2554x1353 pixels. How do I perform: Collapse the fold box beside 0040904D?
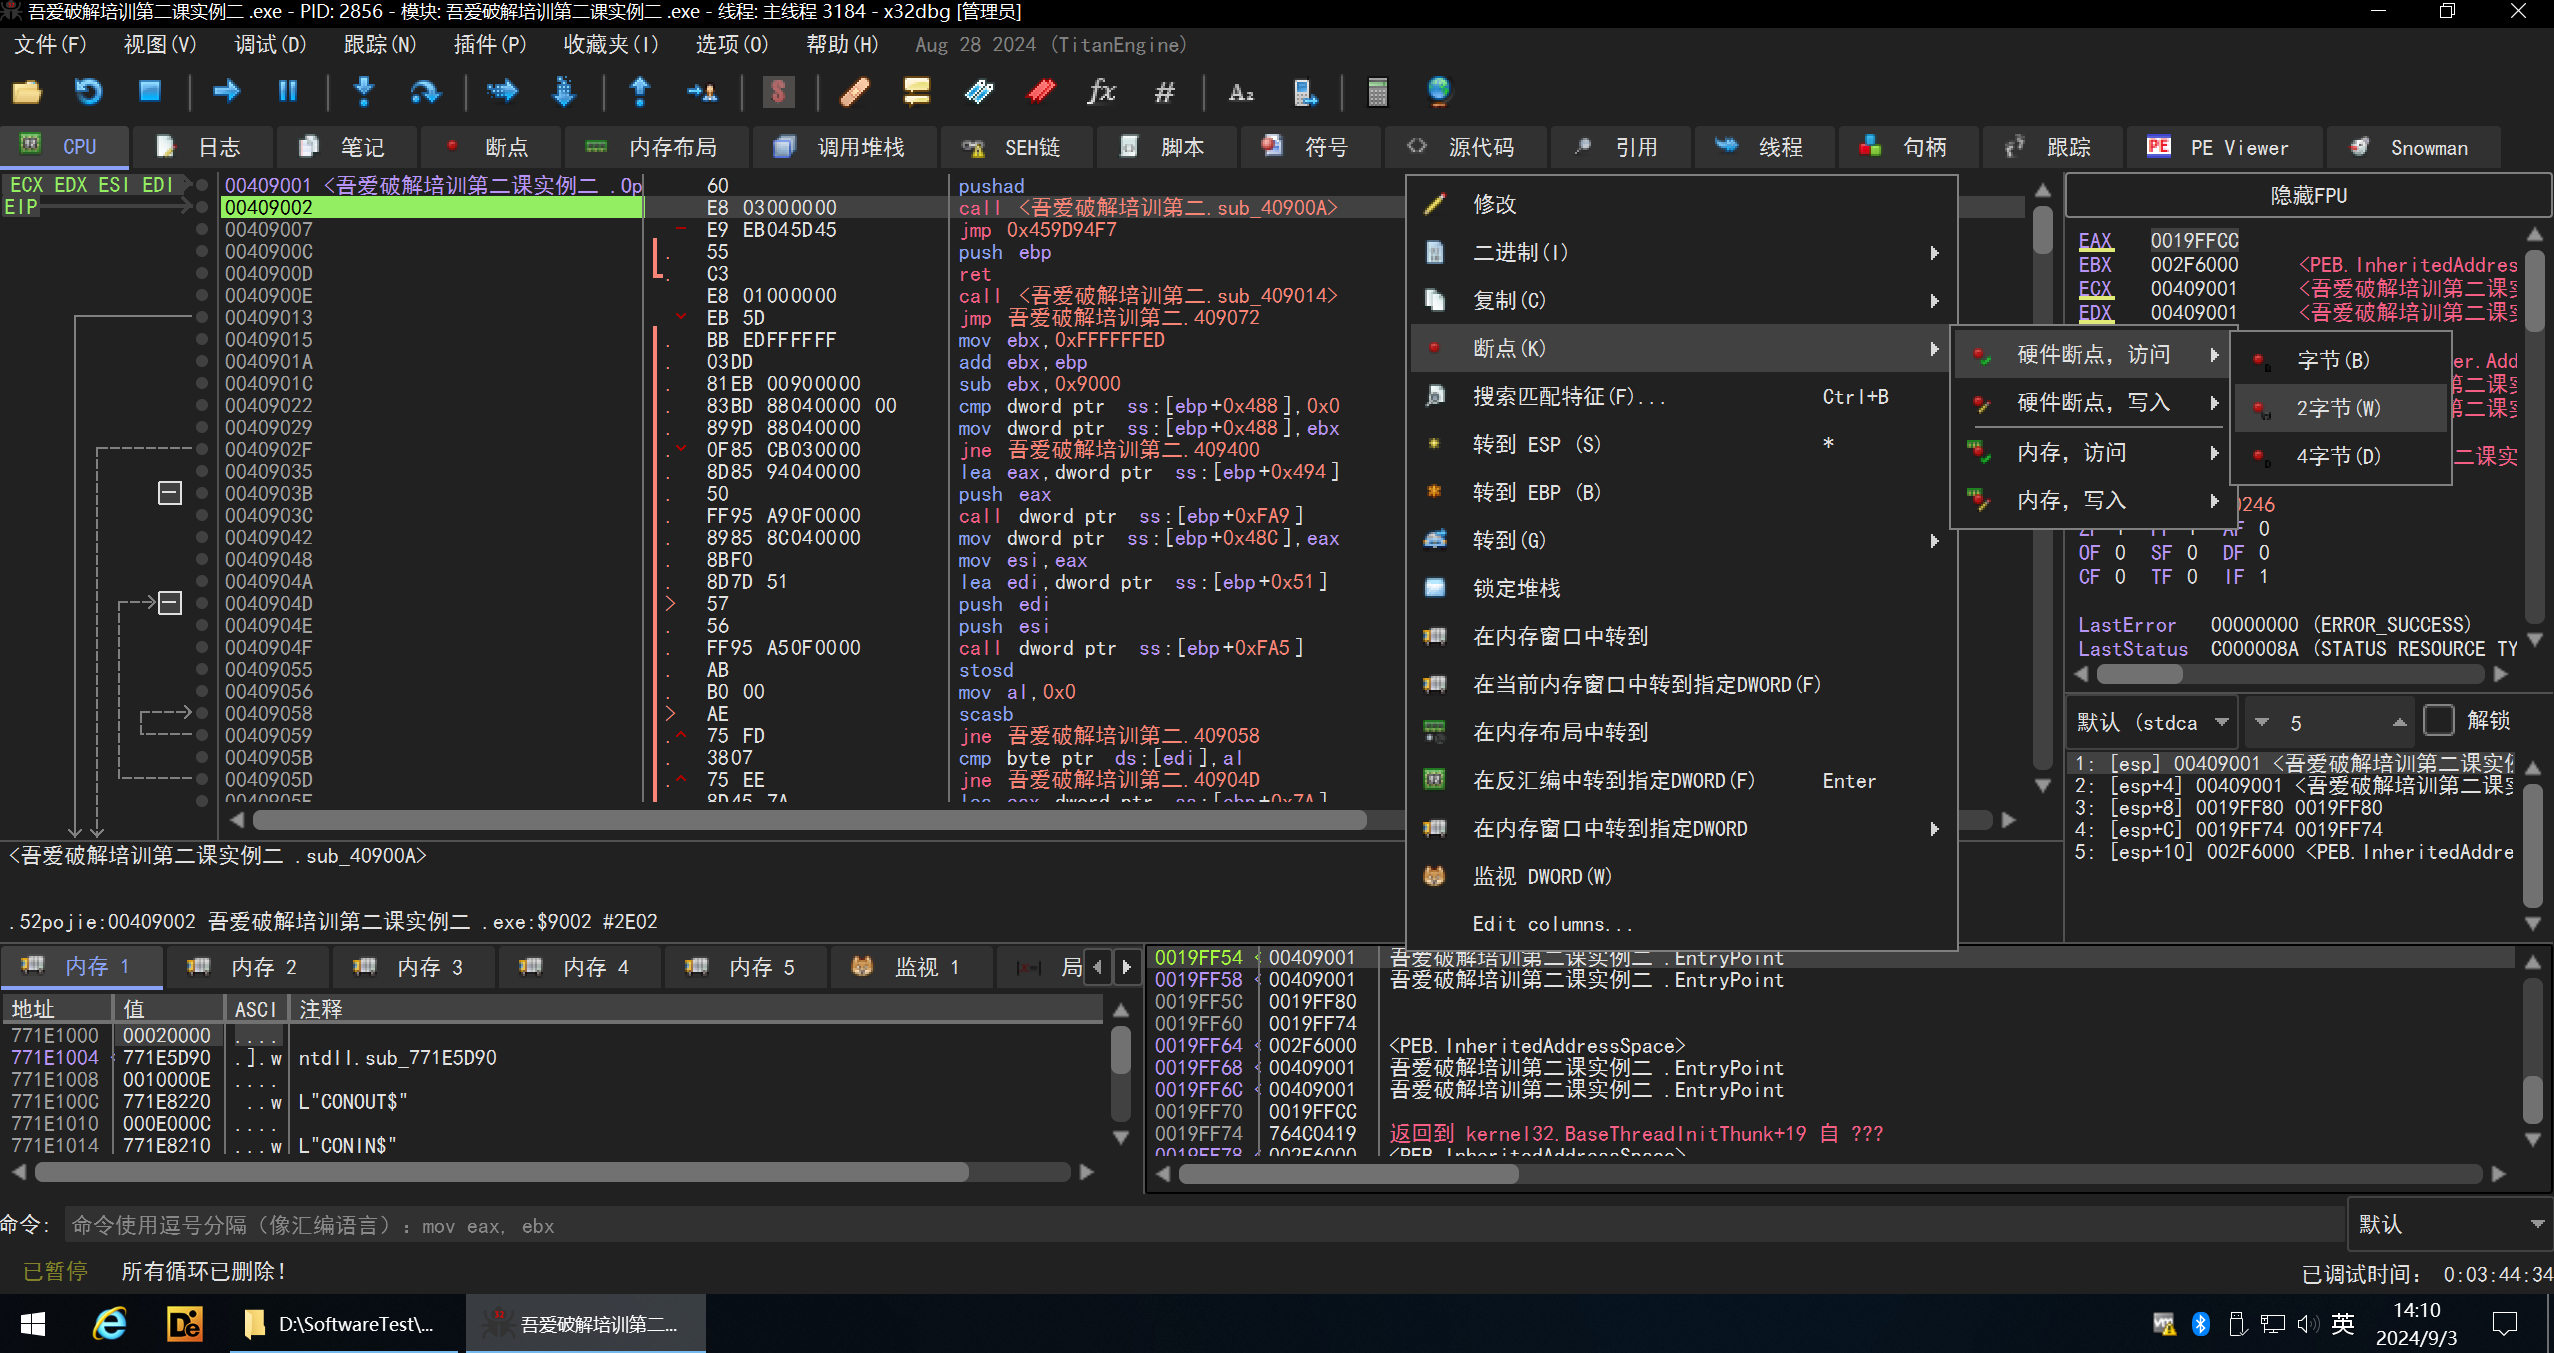[170, 603]
